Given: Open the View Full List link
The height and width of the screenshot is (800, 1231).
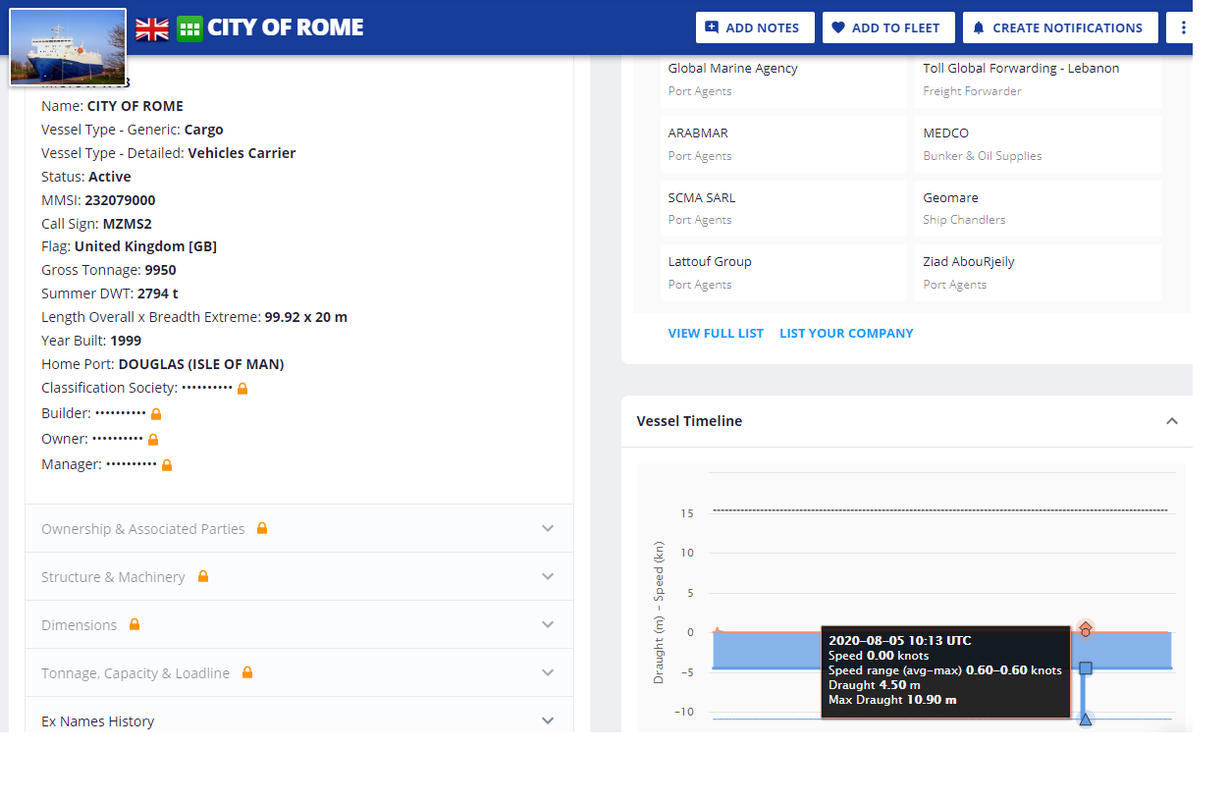Looking at the screenshot, I should [x=716, y=333].
